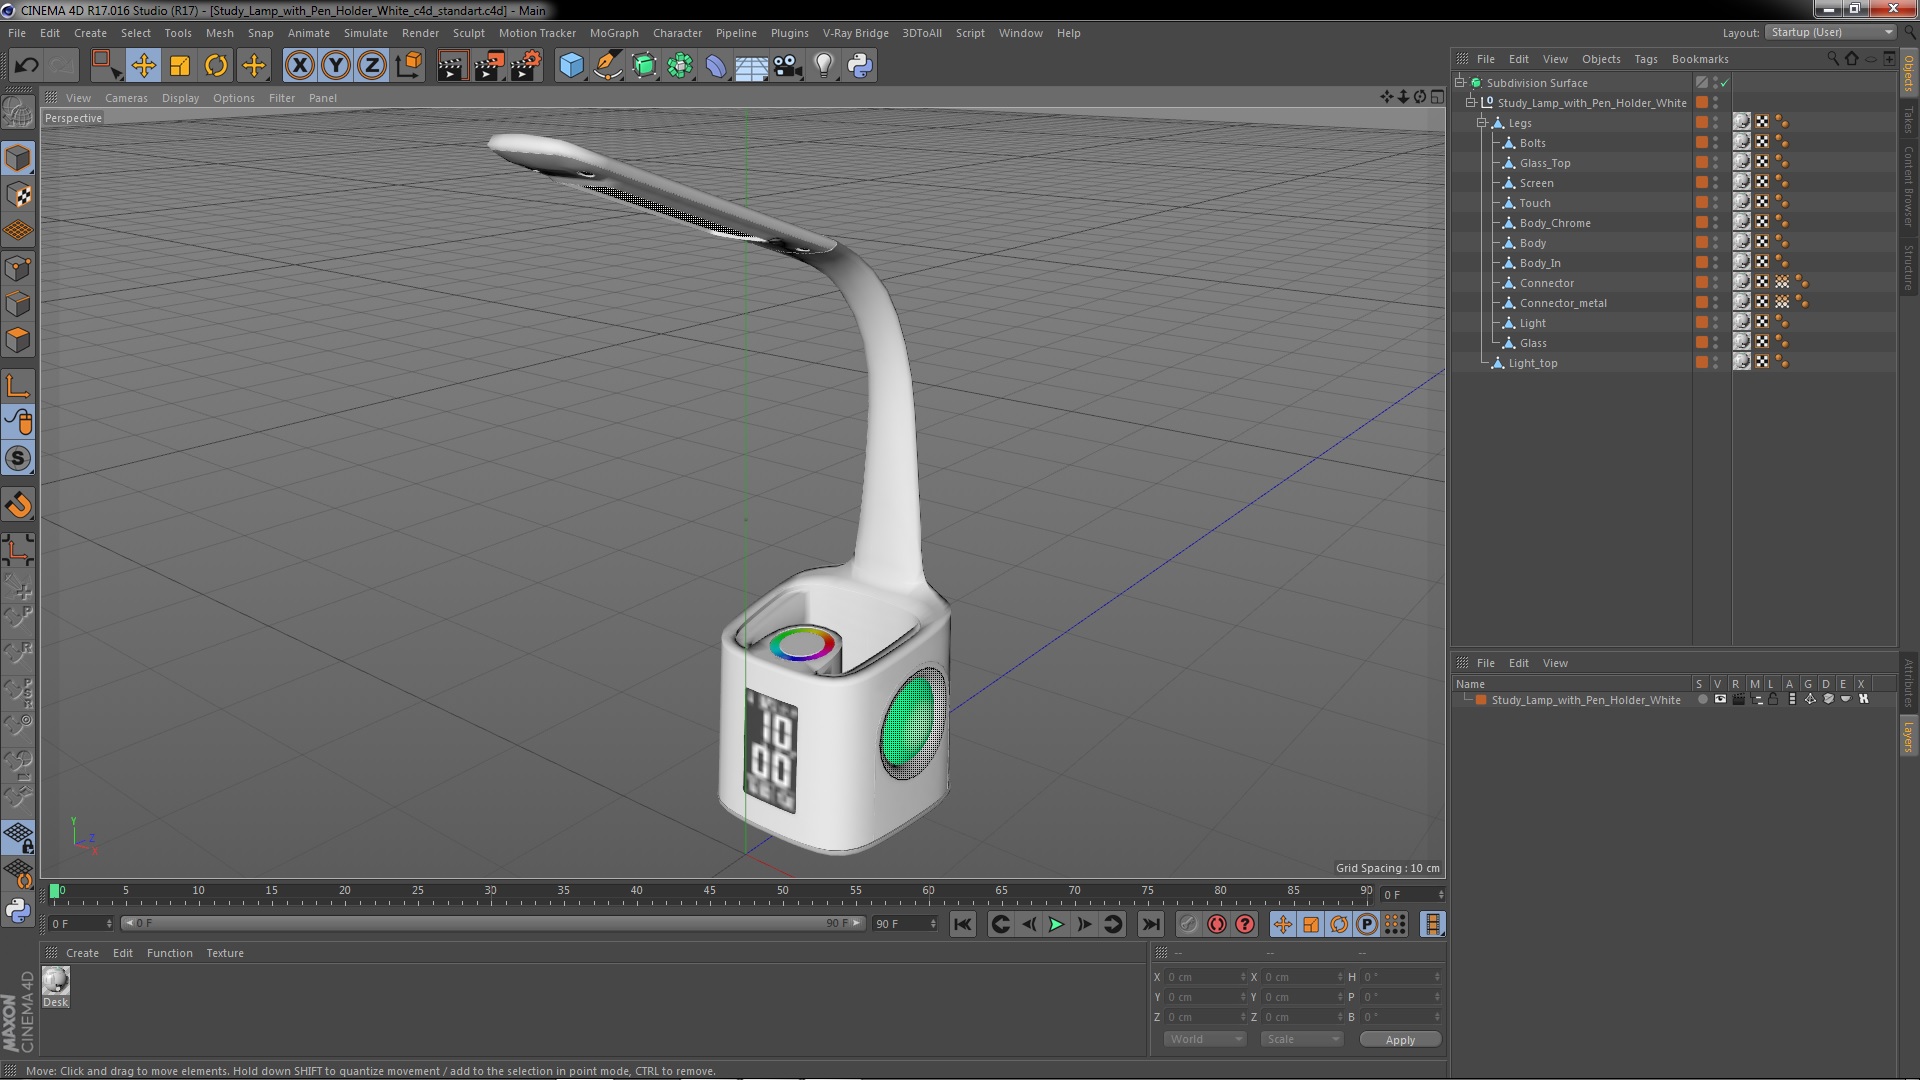Add a Floor scene object icon

click(x=751, y=66)
